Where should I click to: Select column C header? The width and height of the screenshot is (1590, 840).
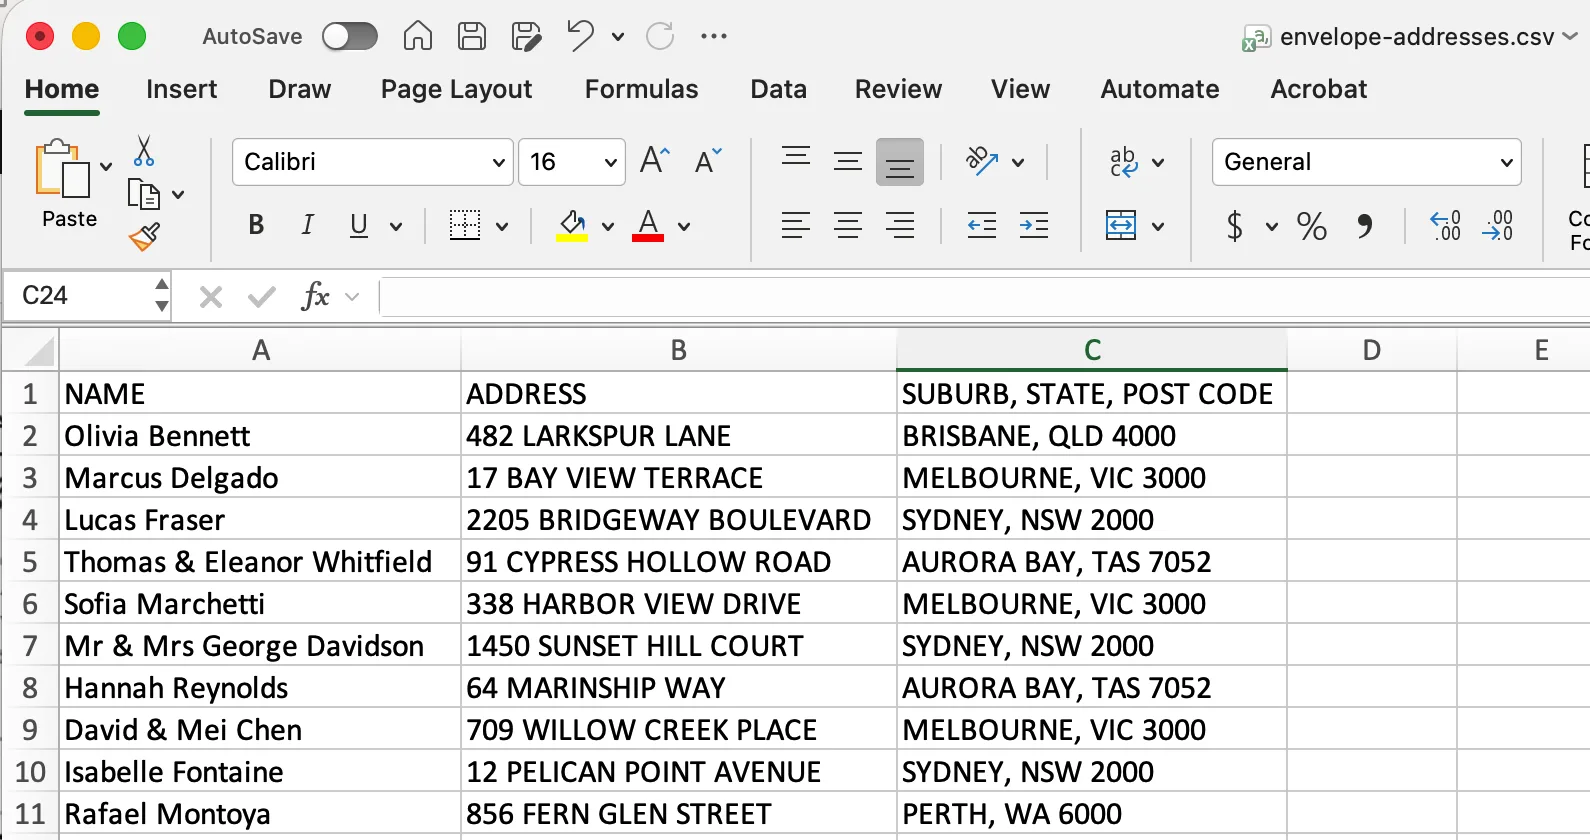[1092, 350]
